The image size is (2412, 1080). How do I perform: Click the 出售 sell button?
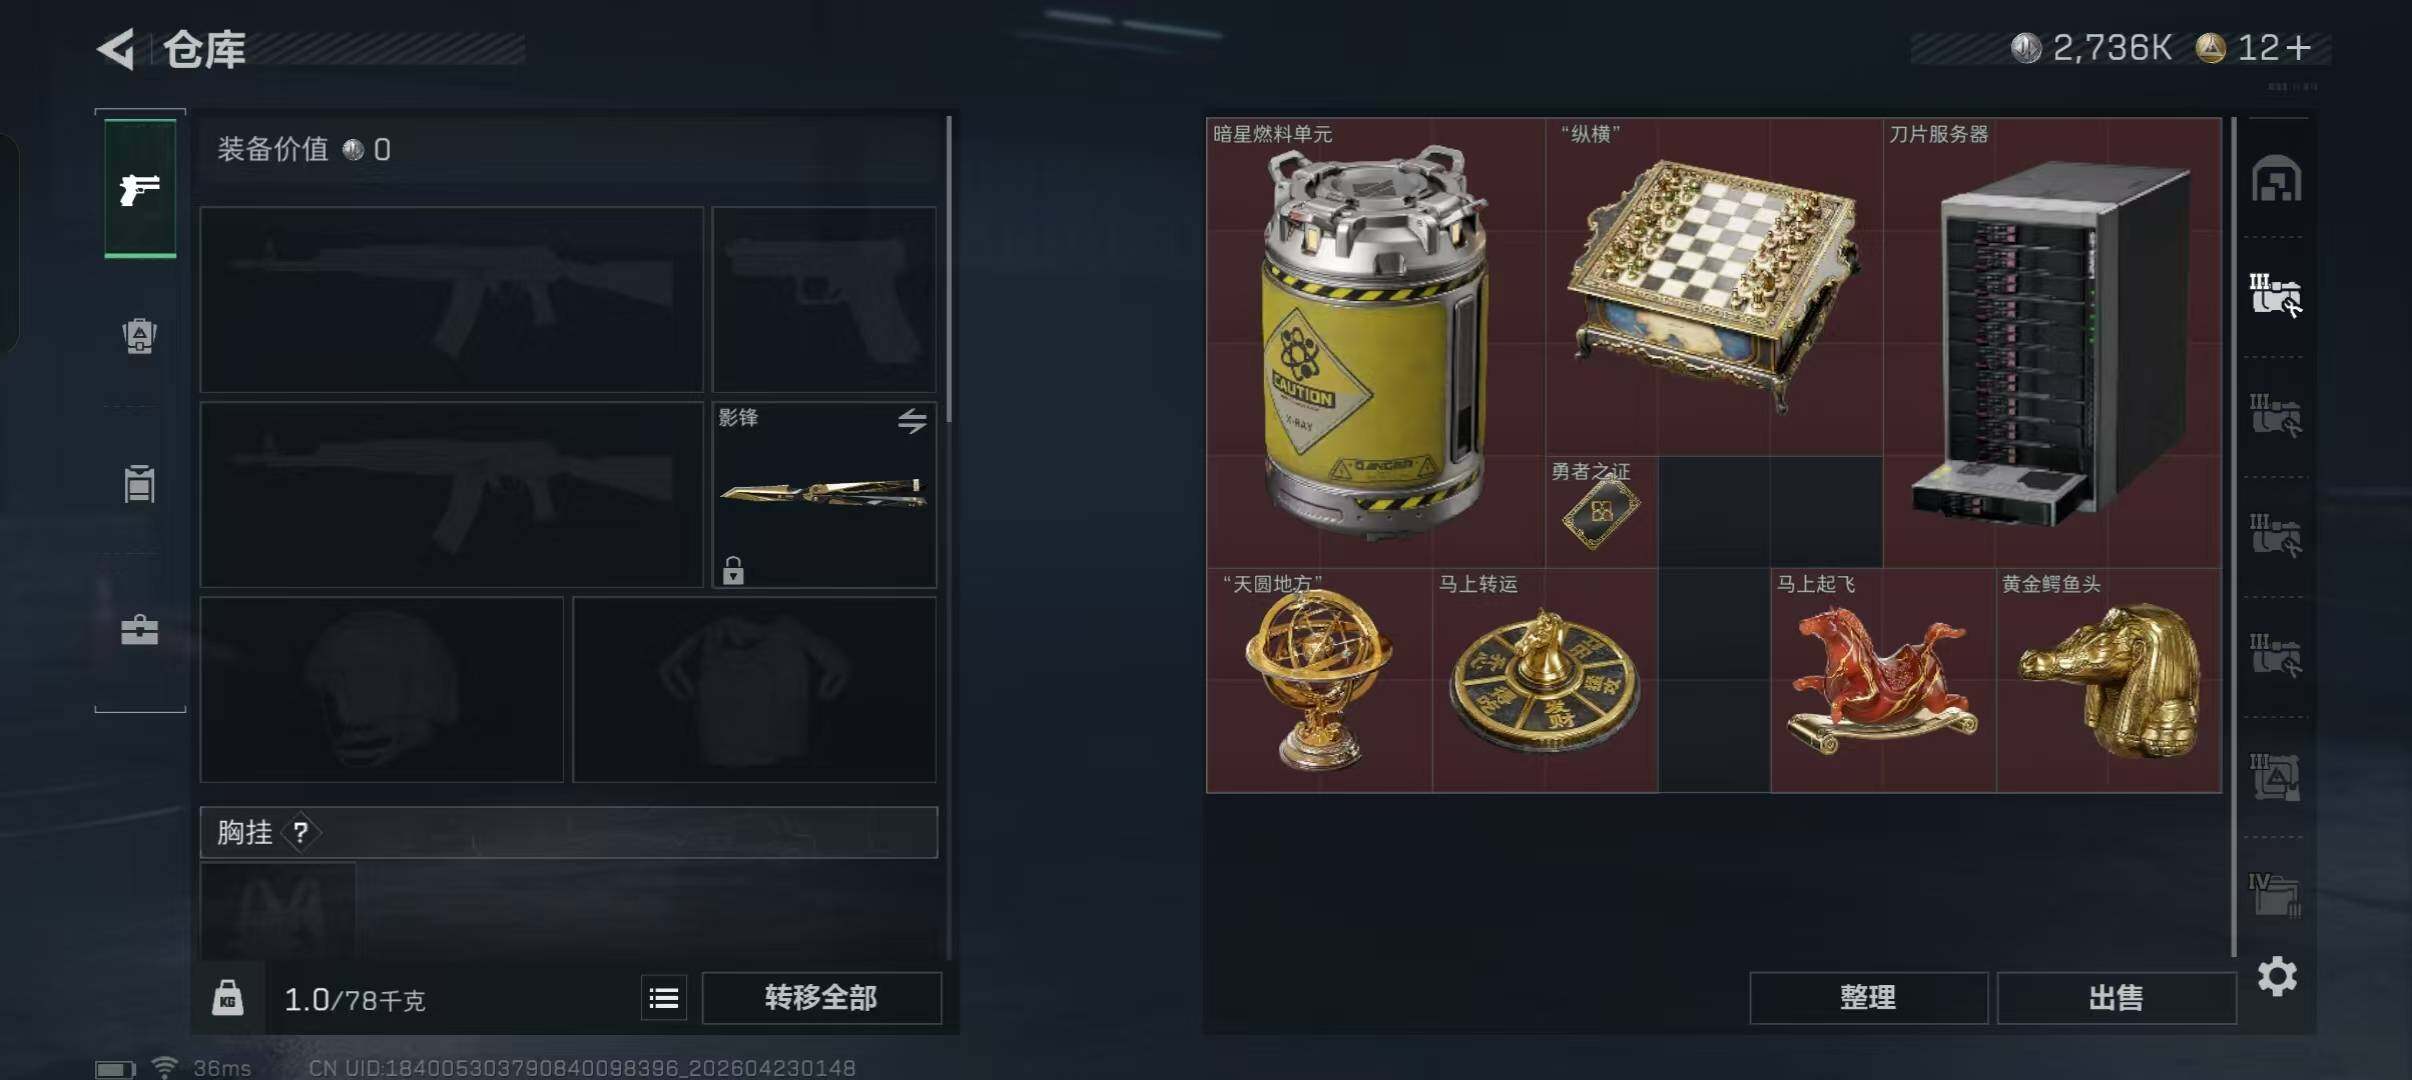coord(2116,998)
